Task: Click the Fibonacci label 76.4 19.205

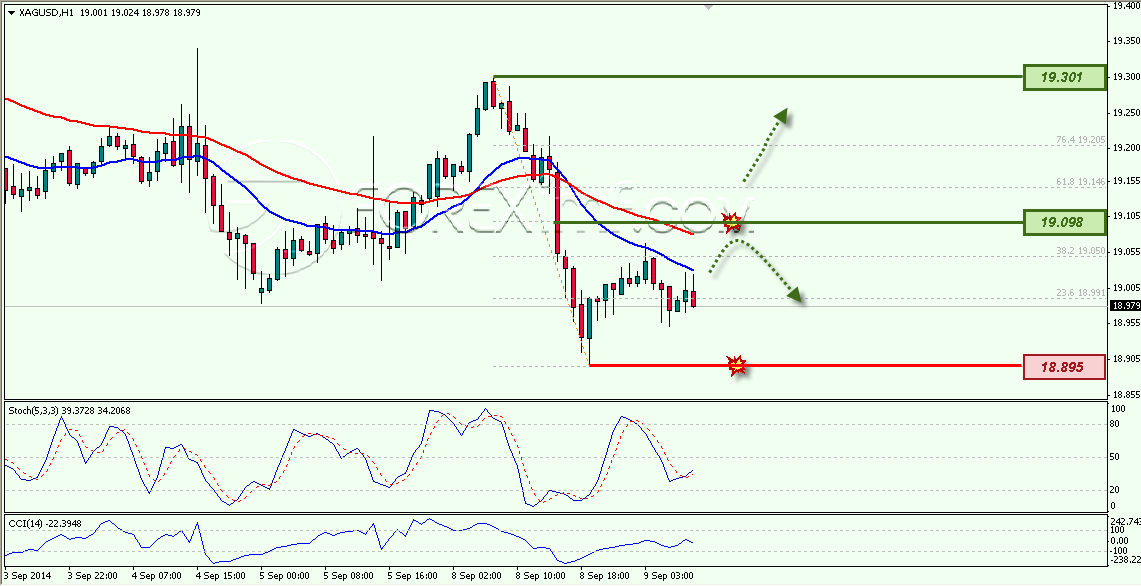Action: click(x=1081, y=140)
